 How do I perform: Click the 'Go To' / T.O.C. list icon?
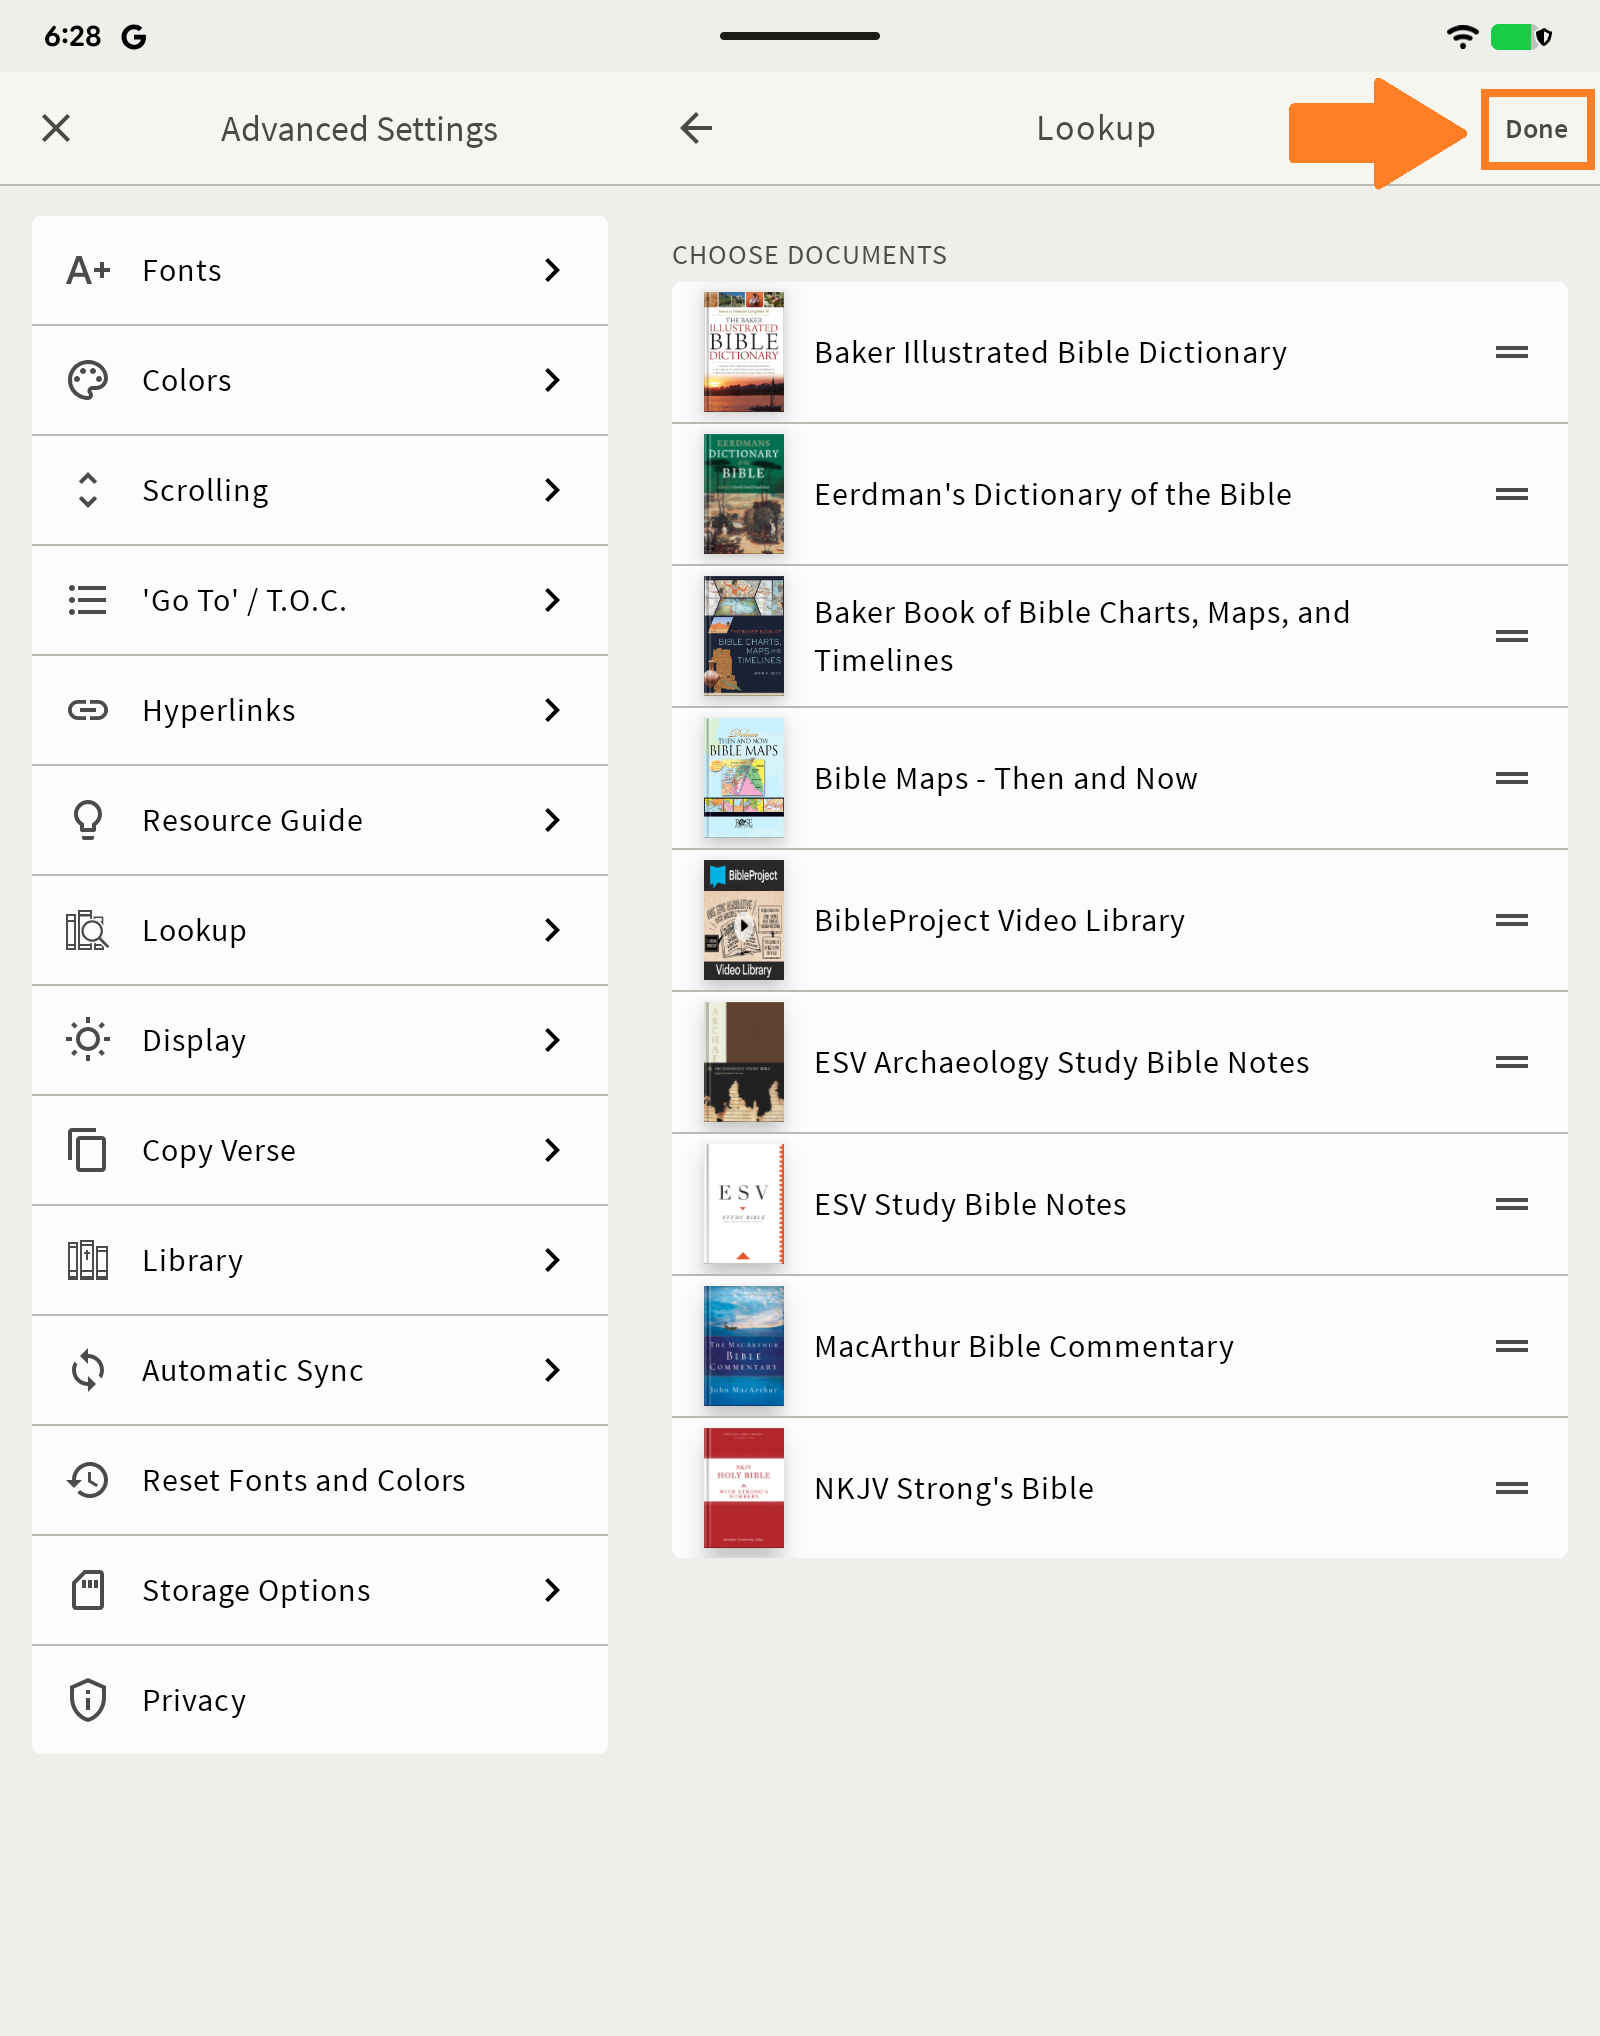pos(88,600)
